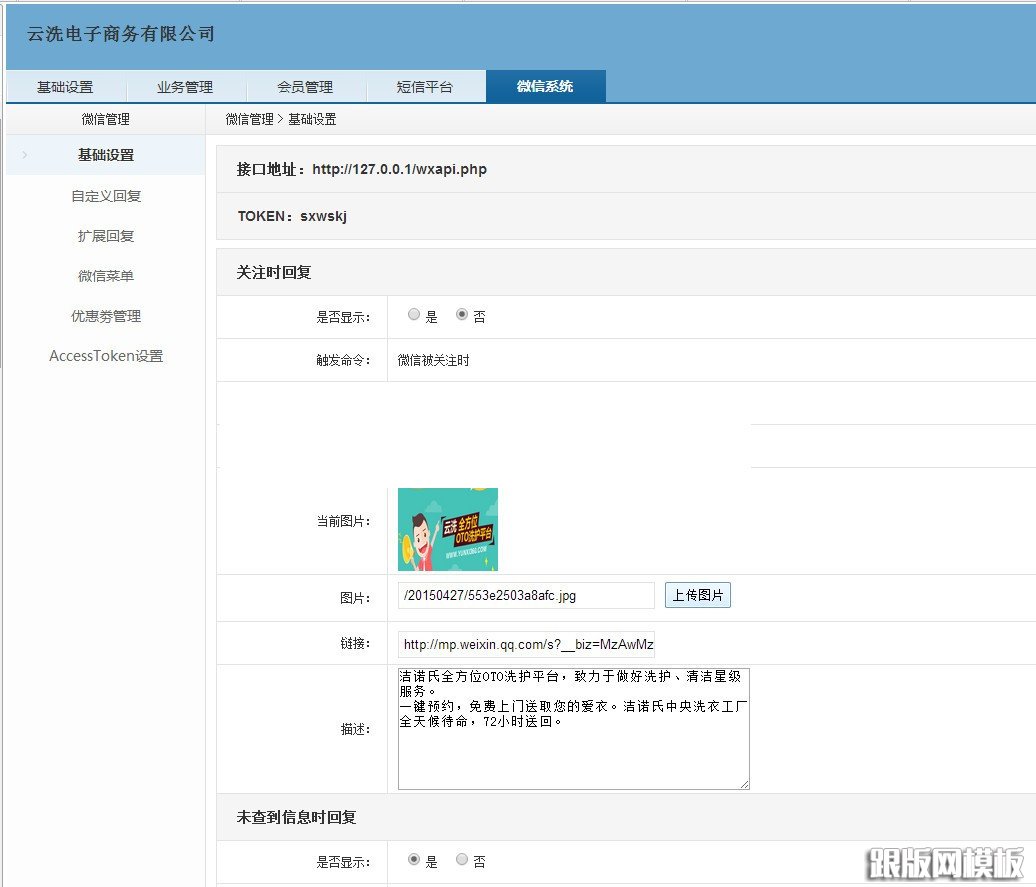The width and height of the screenshot is (1036, 887).
Task: Go to the 基础设置 top navigation tab
Action: click(66, 86)
